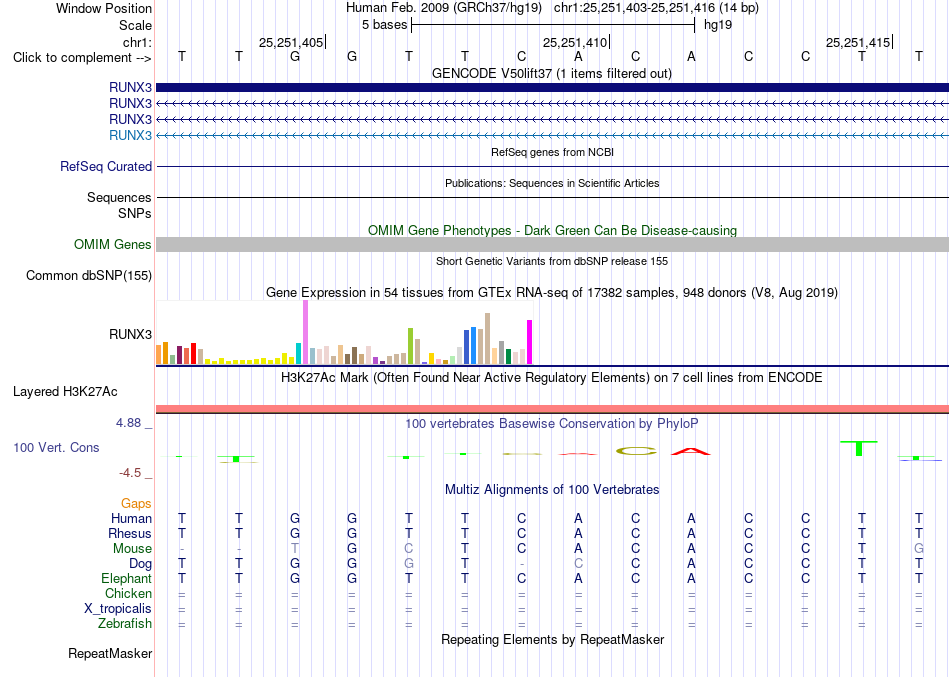Click the Elephant alignment row label

tap(127, 578)
